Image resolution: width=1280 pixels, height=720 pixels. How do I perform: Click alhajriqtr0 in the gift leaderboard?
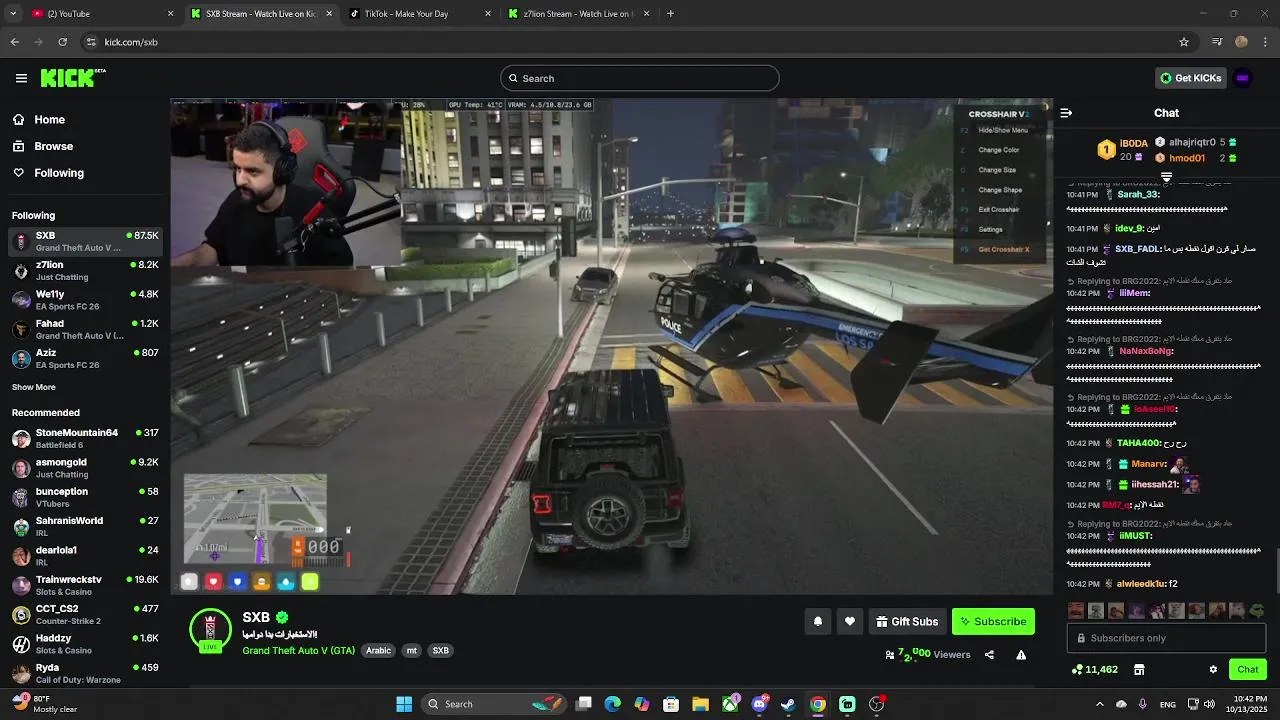[x=1196, y=142]
